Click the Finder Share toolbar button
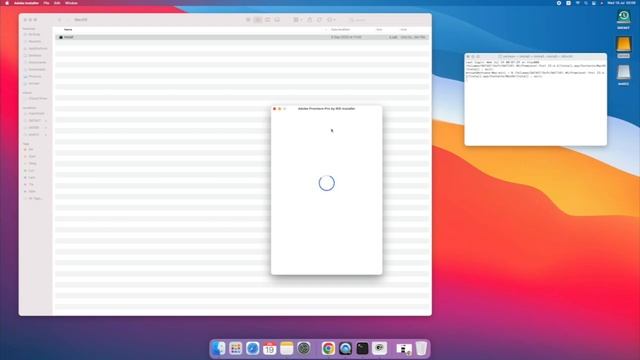Screen dimensions: 640x360 309,20
